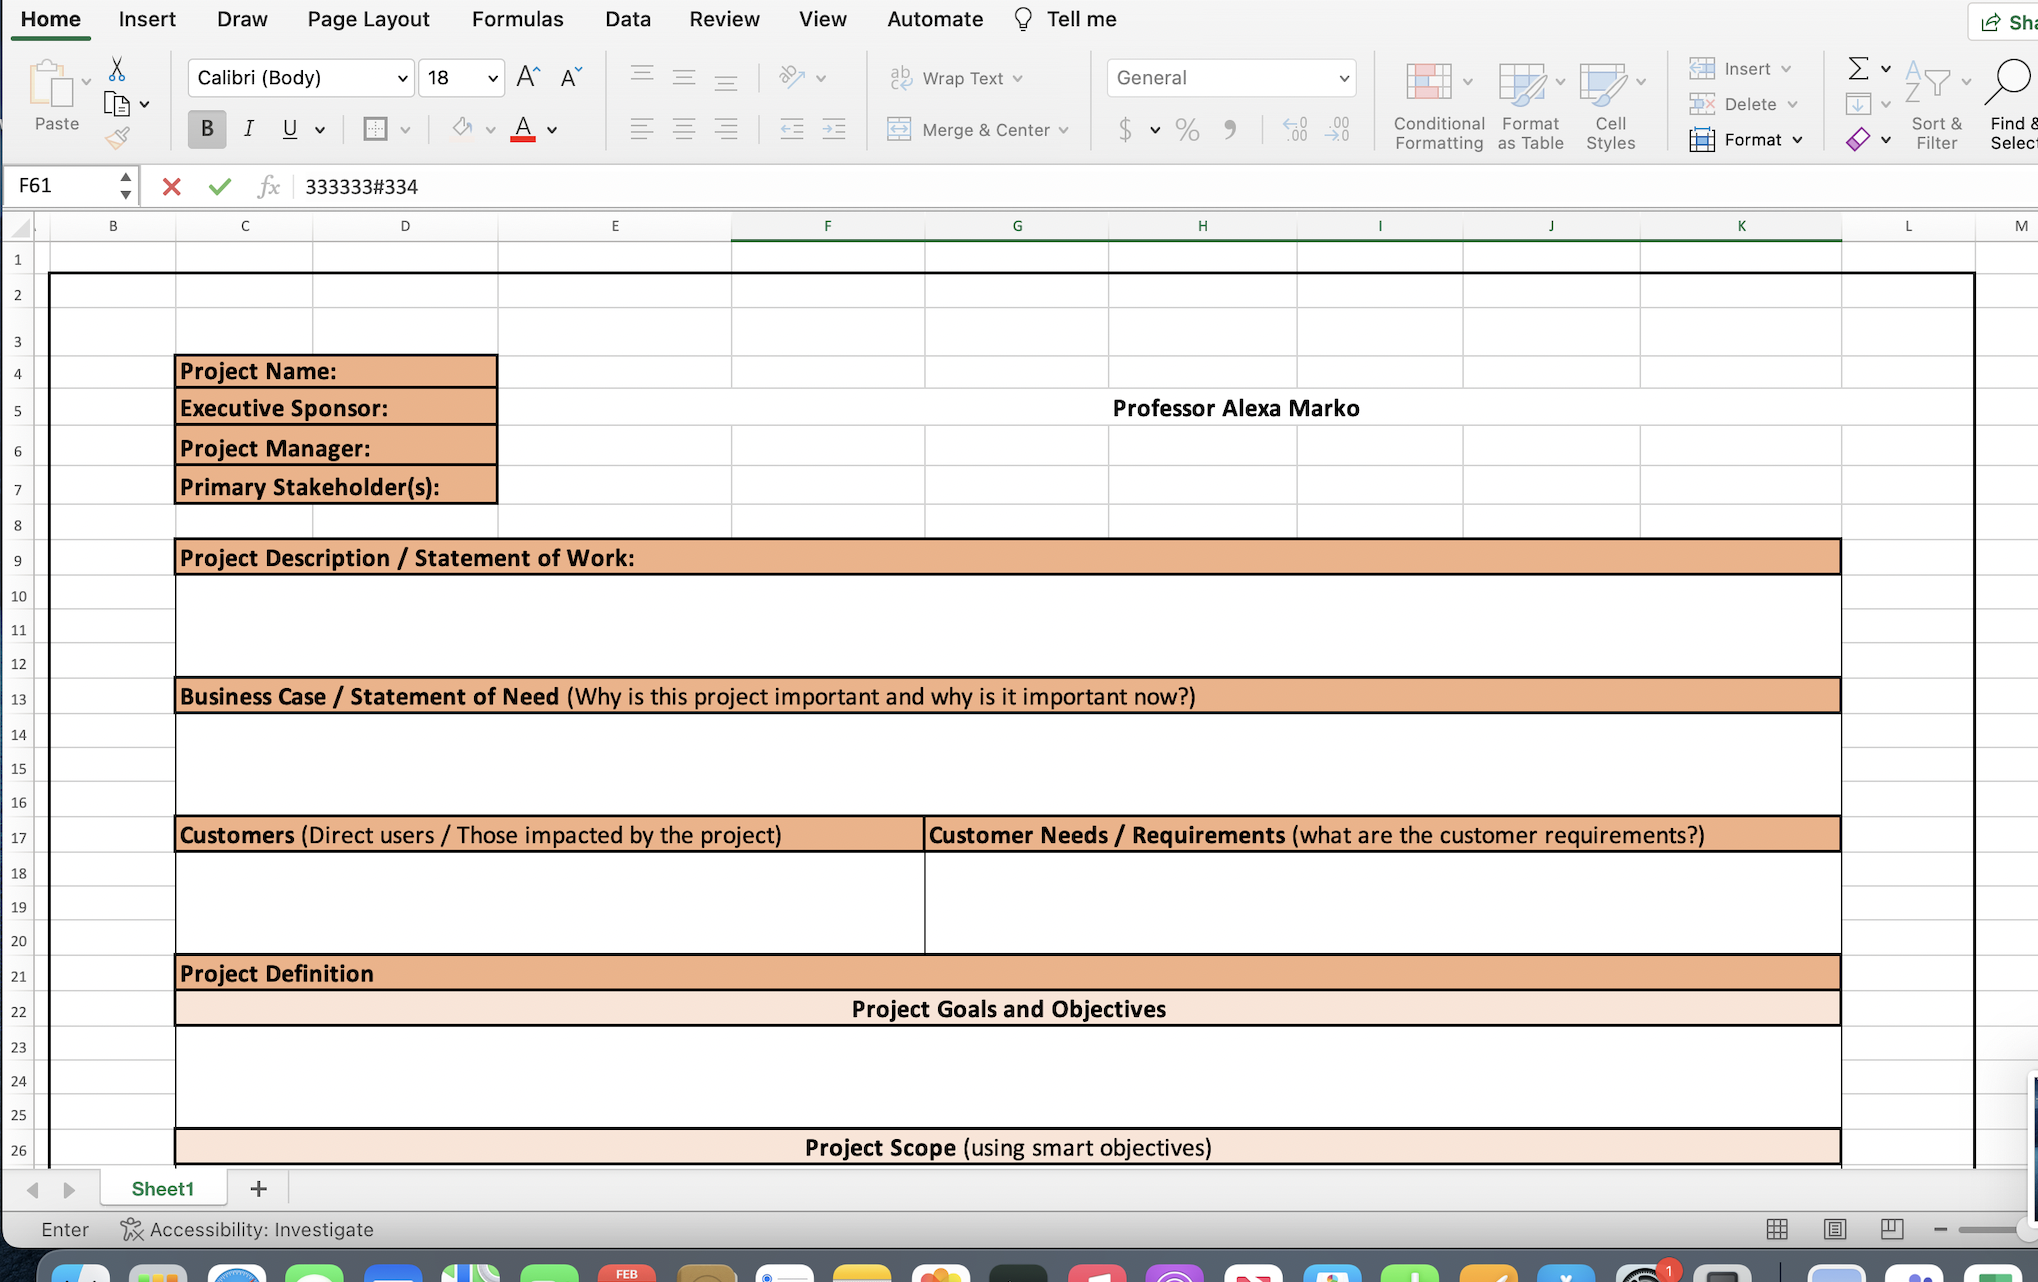Viewport: 2038px width, 1282px height.
Task: Switch to Normal view in status bar
Action: point(1777,1229)
